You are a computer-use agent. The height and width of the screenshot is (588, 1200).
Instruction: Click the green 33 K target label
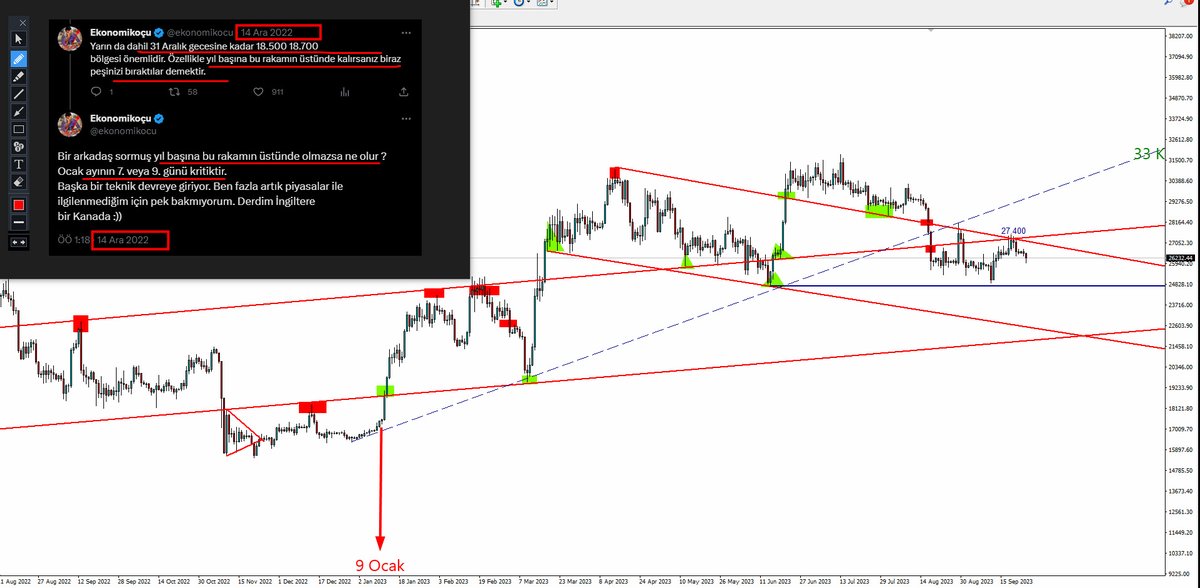point(1150,154)
